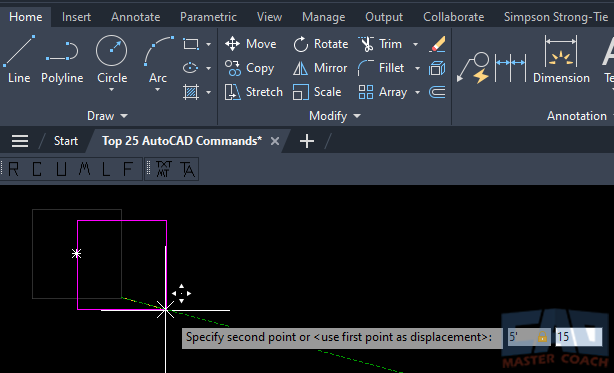Switch to the Annotate ribbon tab
This screenshot has height=373, width=614.
tap(135, 17)
